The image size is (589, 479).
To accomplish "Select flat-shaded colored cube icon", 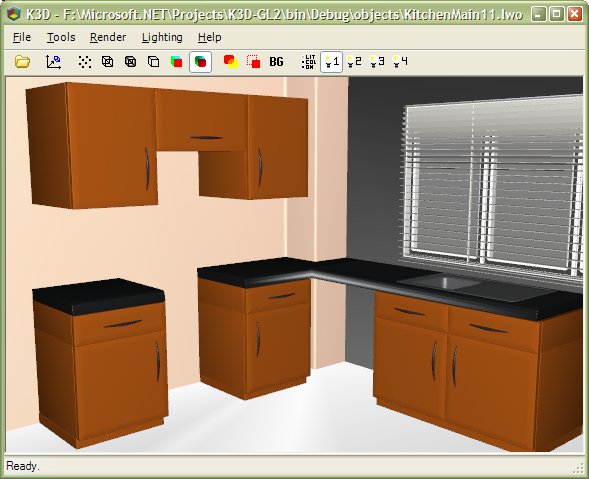I will (x=177, y=62).
